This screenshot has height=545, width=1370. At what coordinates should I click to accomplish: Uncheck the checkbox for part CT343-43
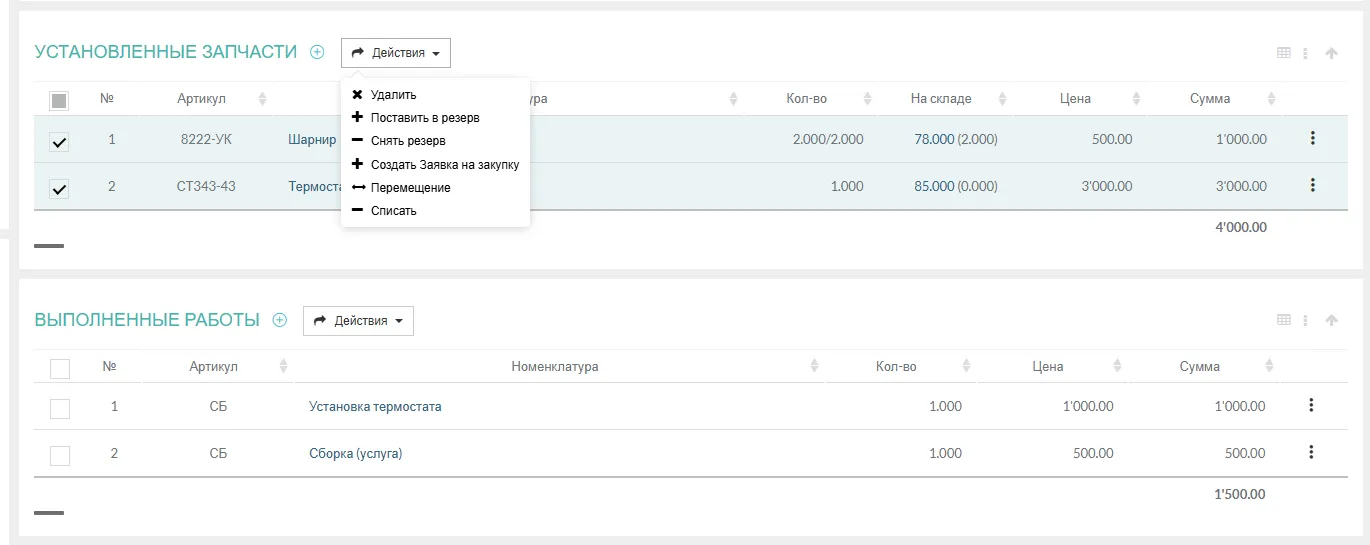pyautogui.click(x=60, y=188)
